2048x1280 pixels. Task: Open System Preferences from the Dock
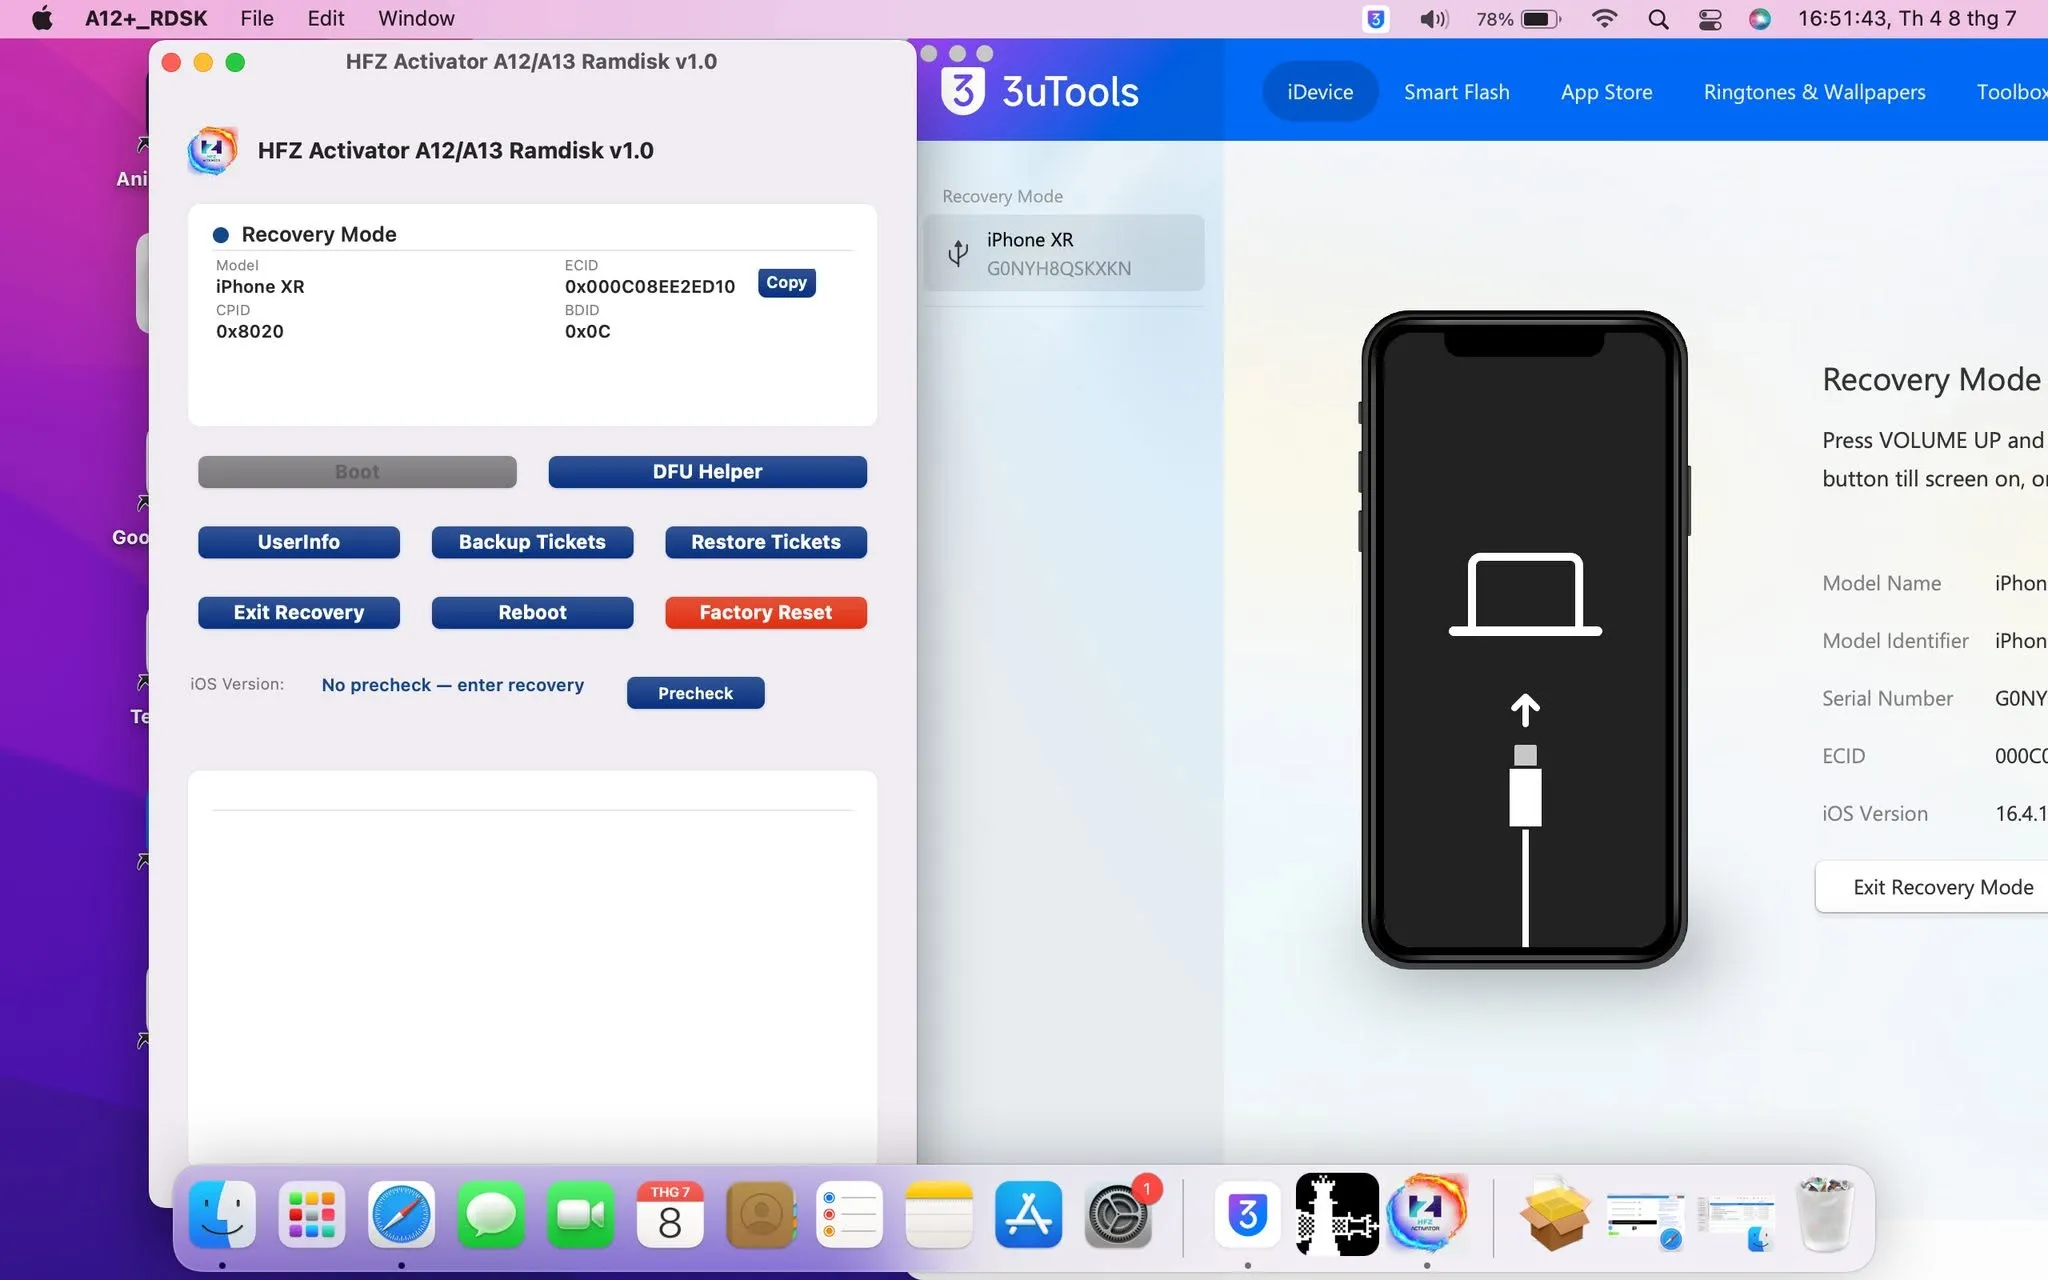pyautogui.click(x=1118, y=1214)
